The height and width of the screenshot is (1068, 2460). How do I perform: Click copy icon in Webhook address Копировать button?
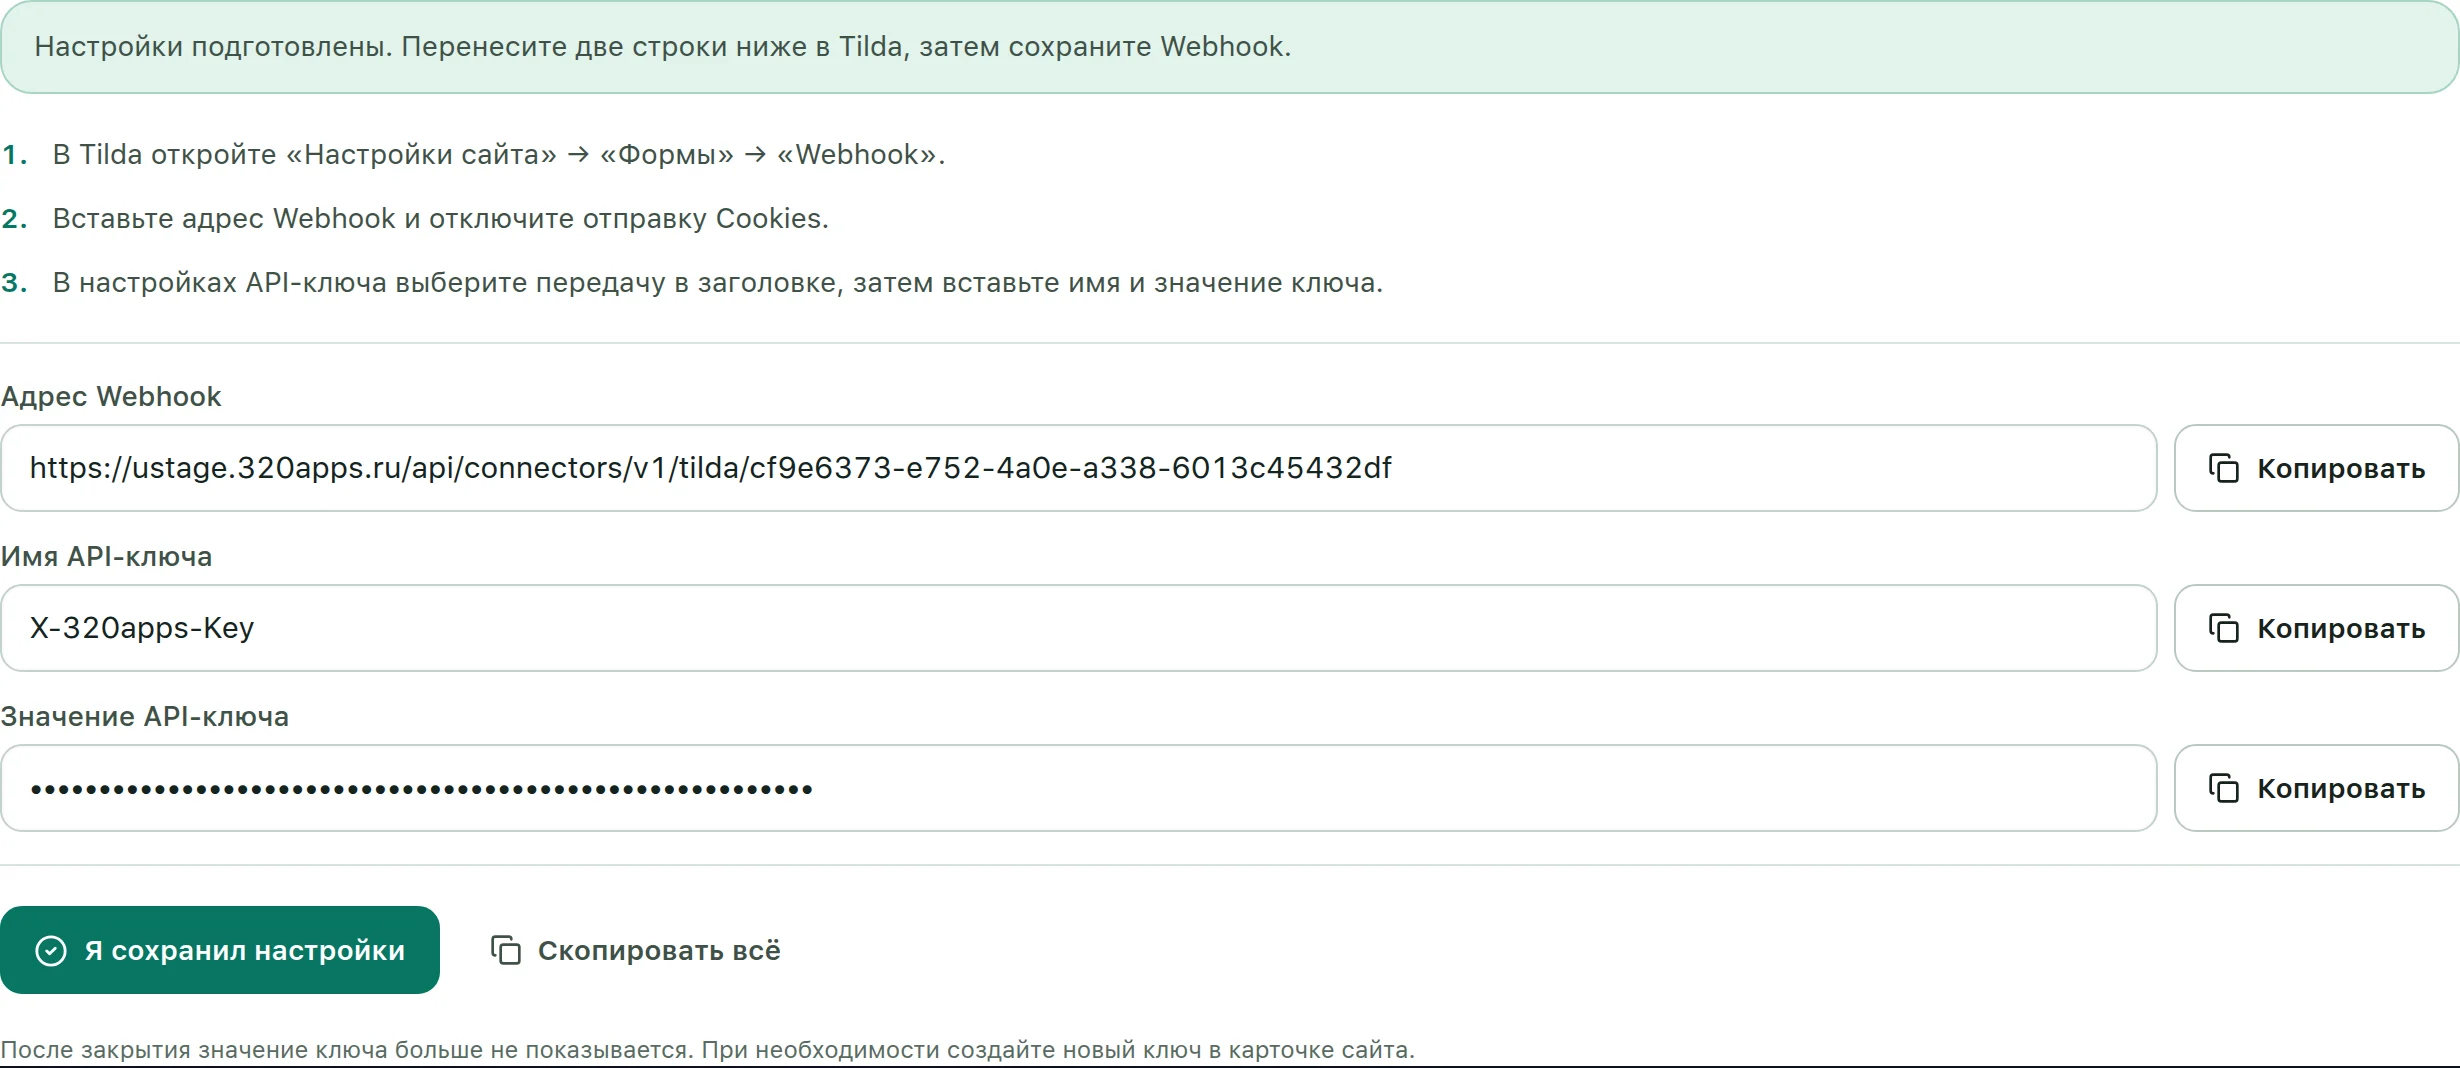tap(2223, 468)
